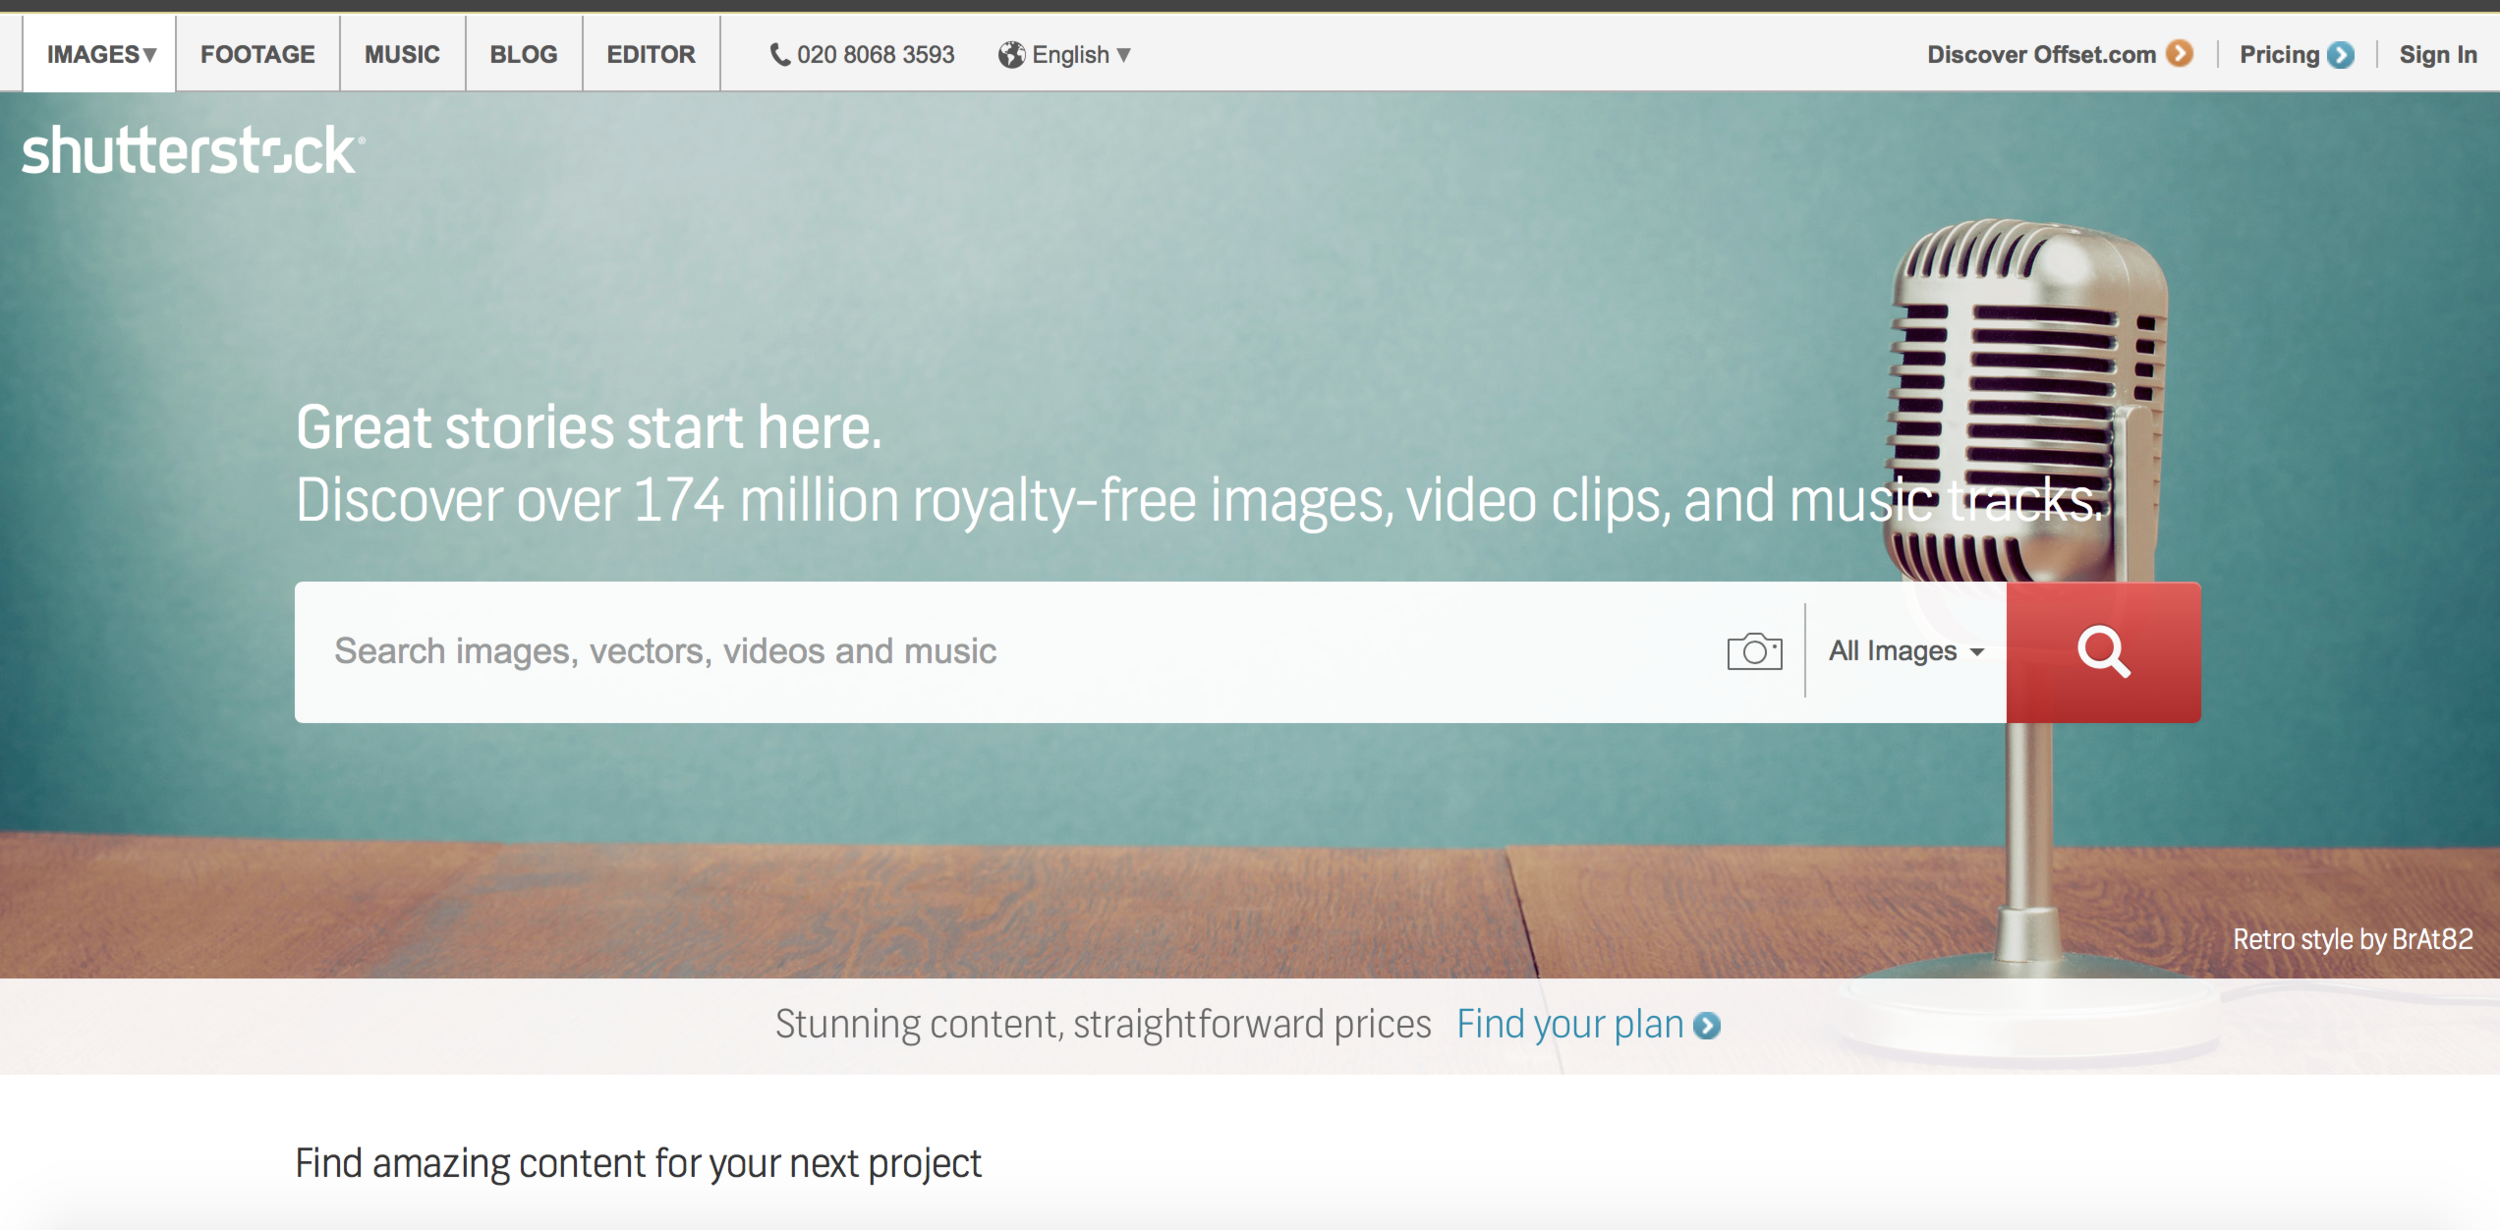Open the All Images filter dropdown
This screenshot has height=1230, width=2500.
click(x=1905, y=652)
